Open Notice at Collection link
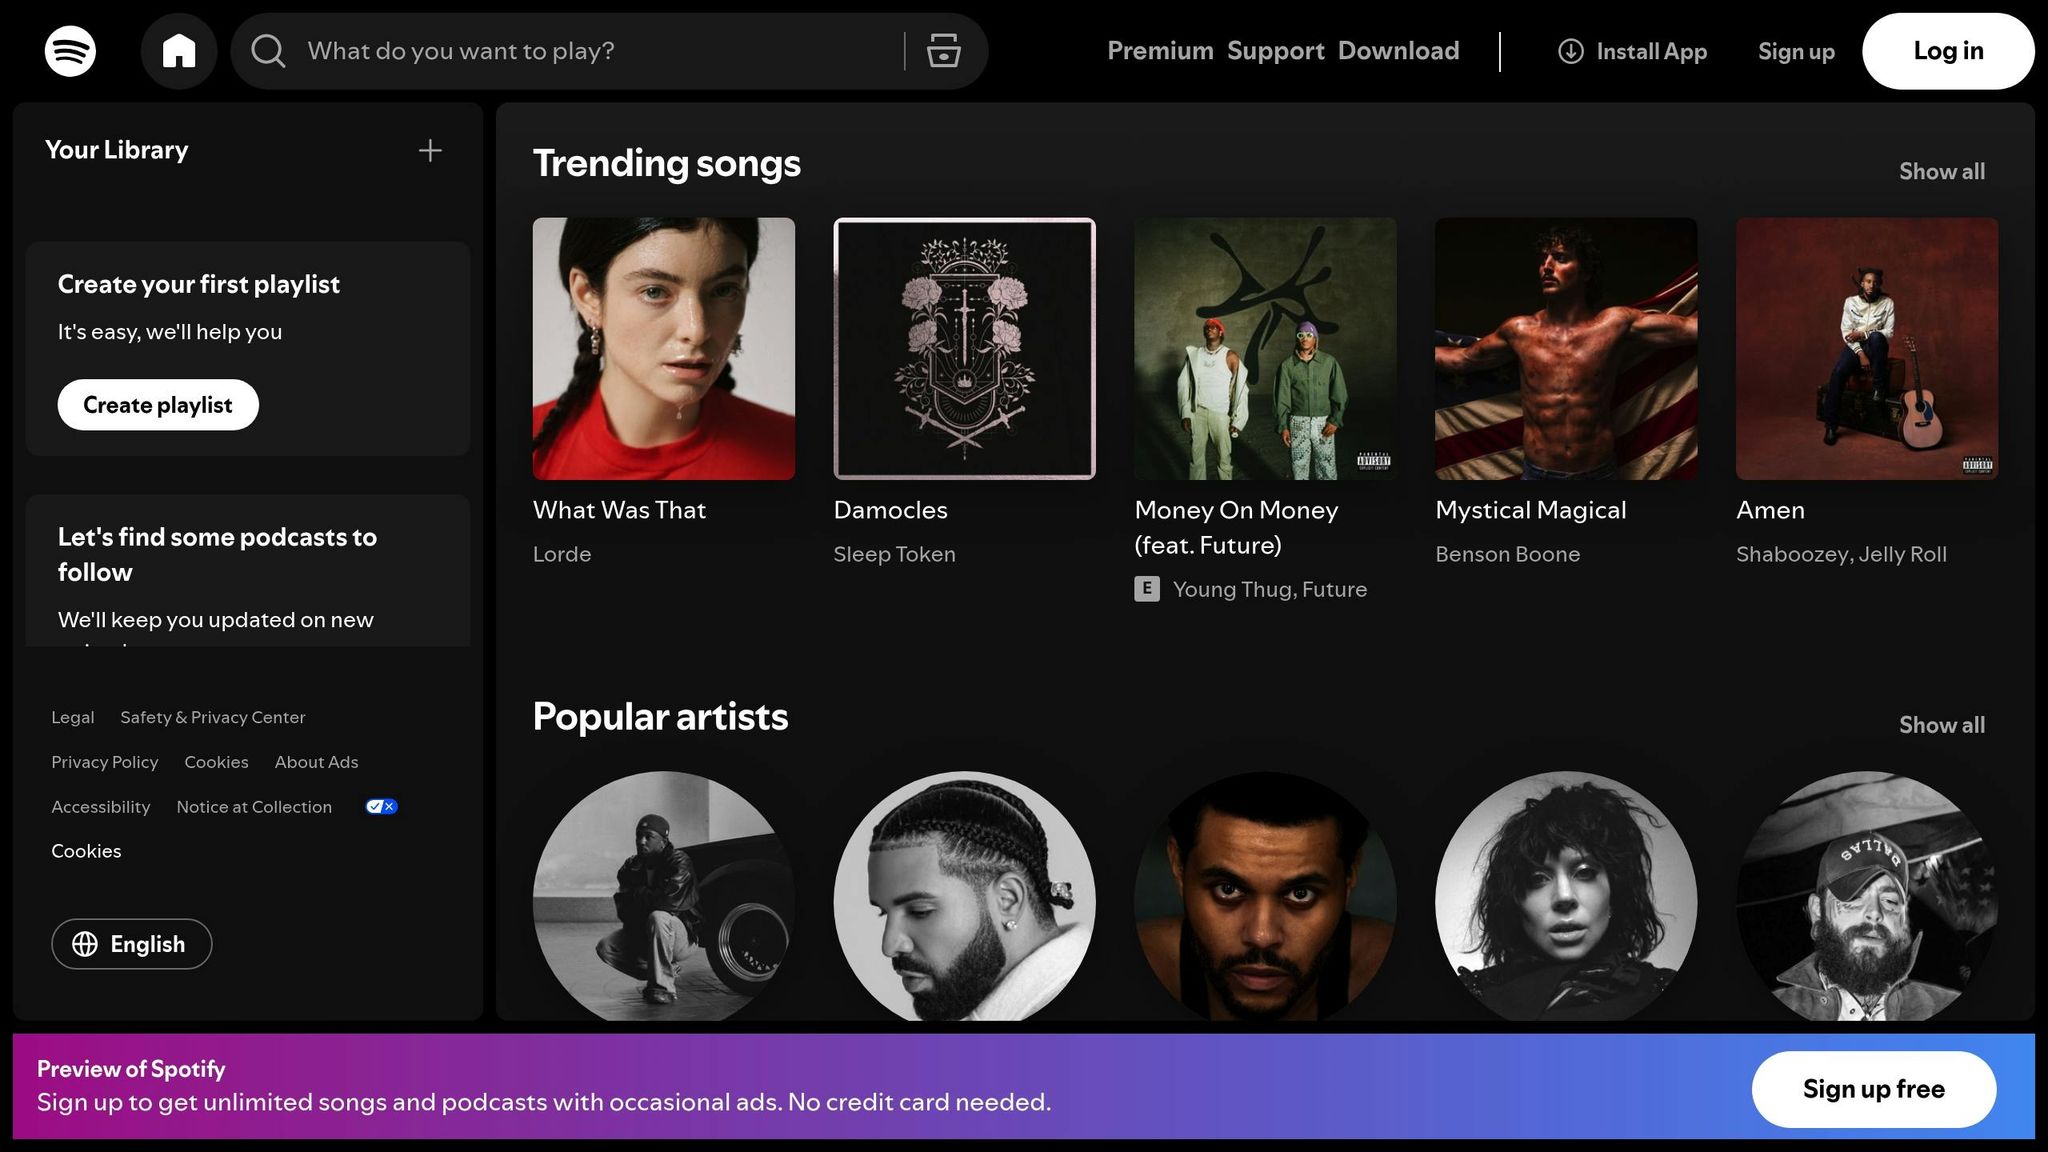Image resolution: width=2048 pixels, height=1152 pixels. tap(254, 807)
